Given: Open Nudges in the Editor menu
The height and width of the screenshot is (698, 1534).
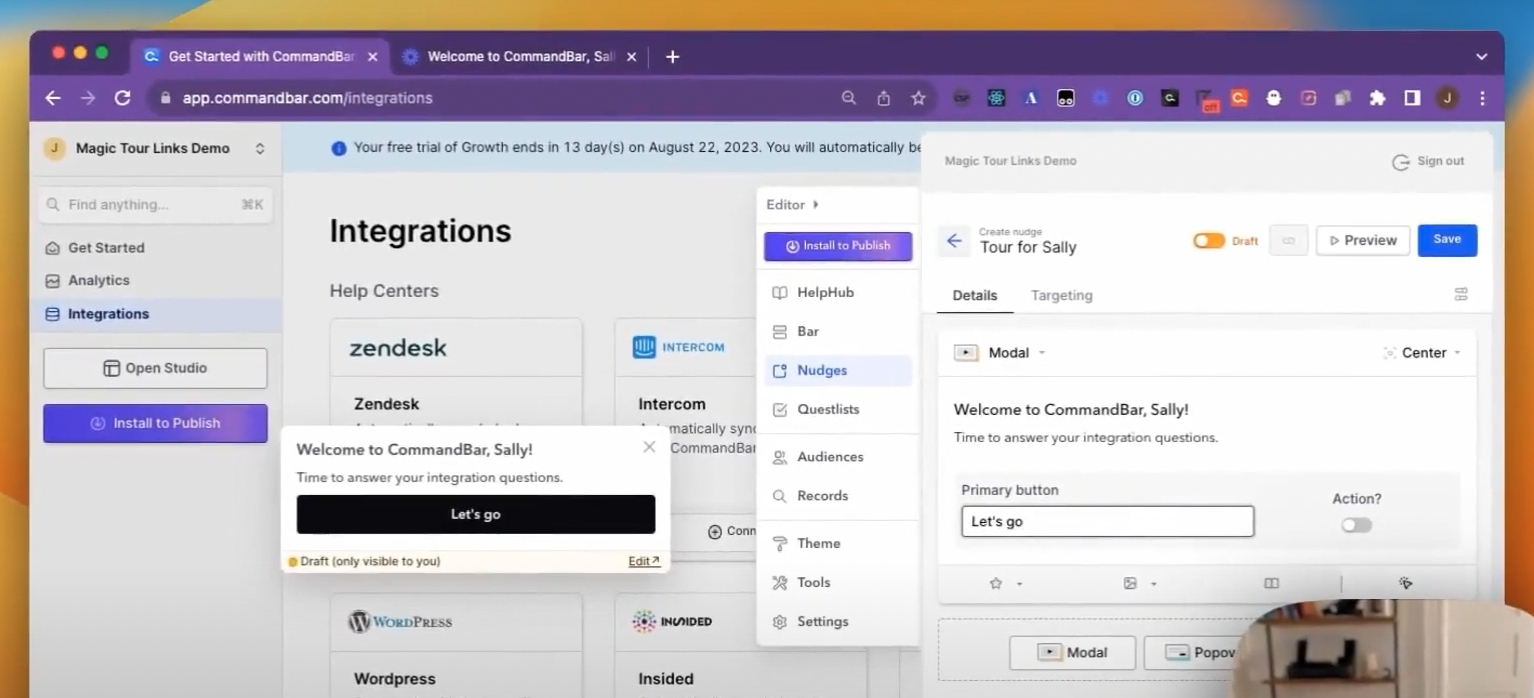Looking at the screenshot, I should click(x=838, y=371).
